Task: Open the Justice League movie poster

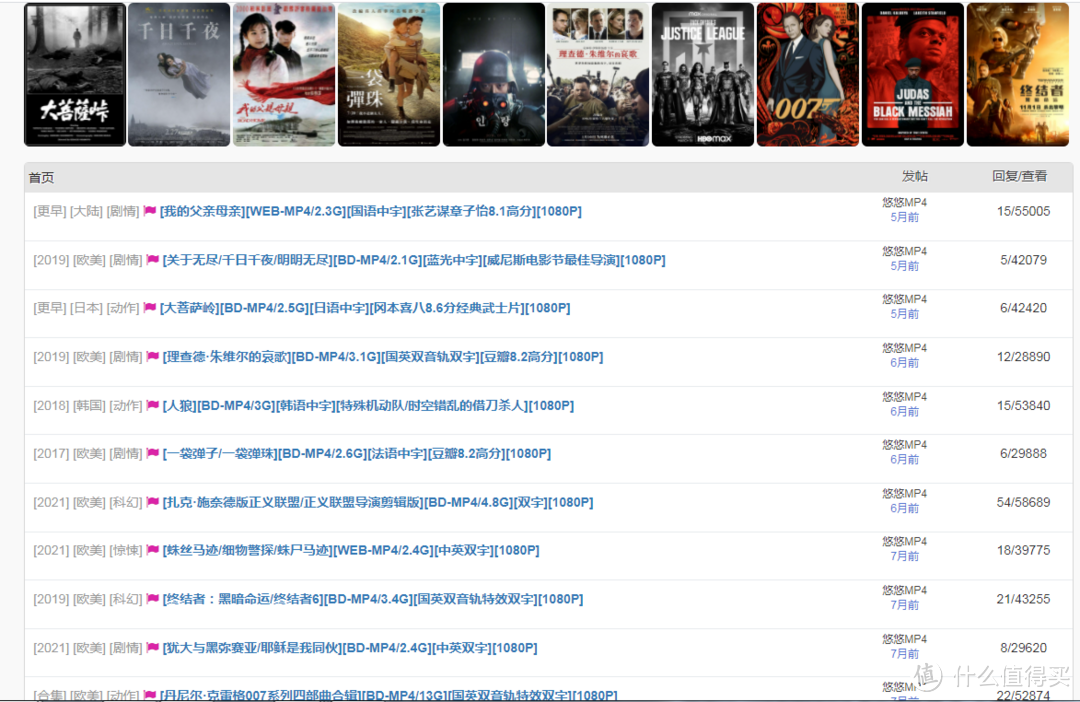Action: (702, 75)
